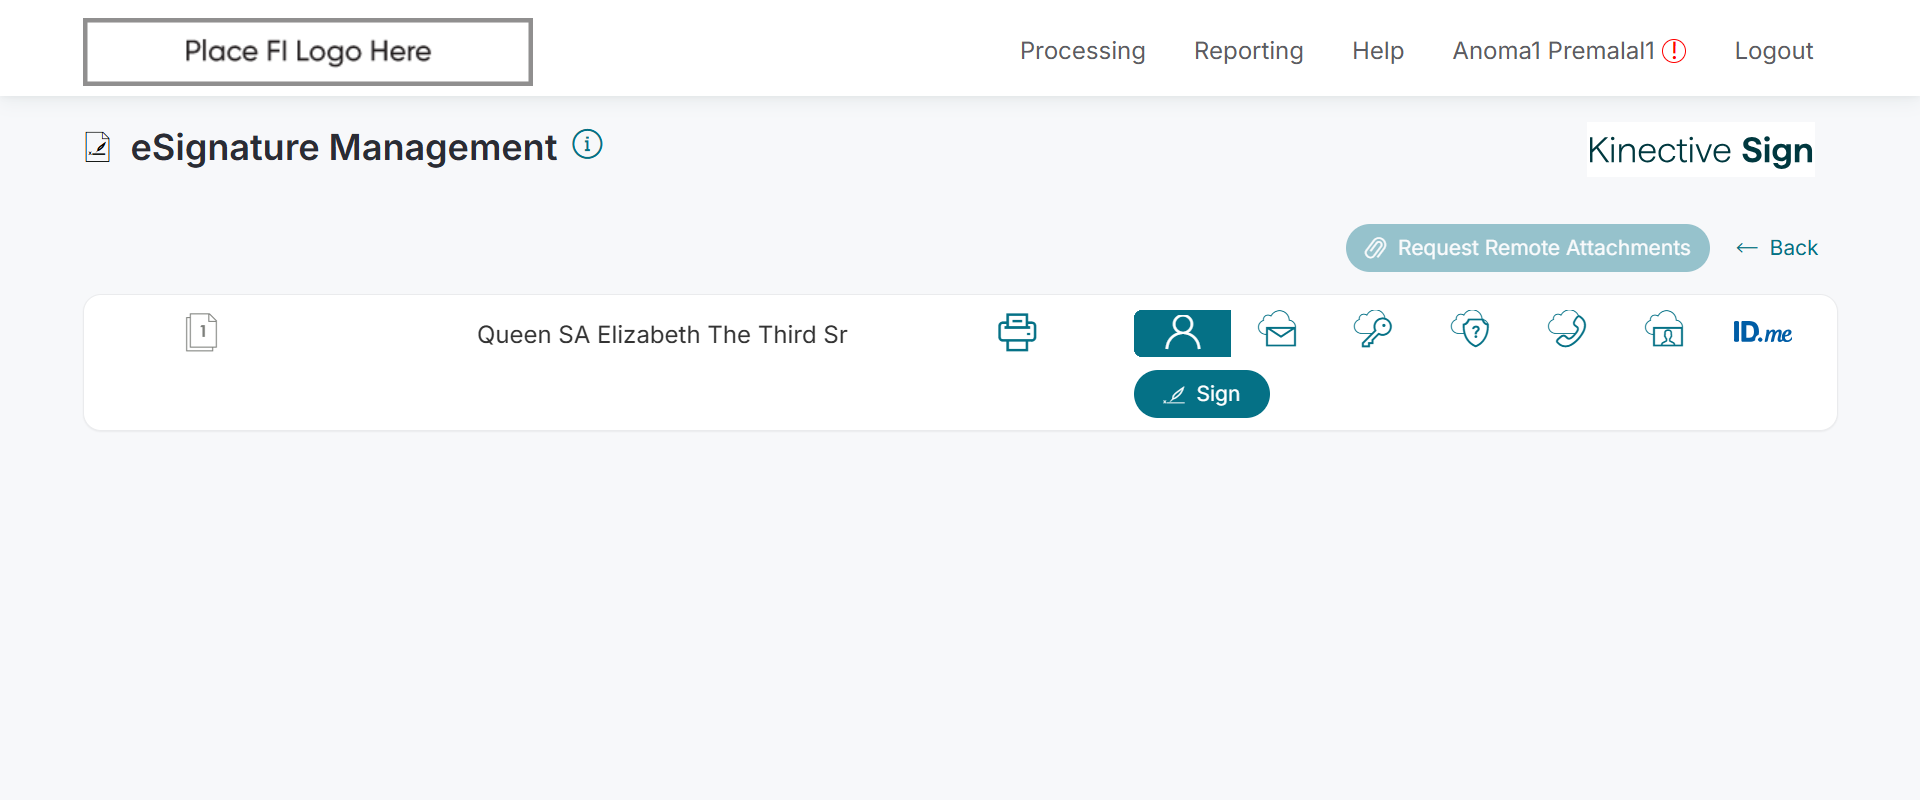The image size is (1920, 800).
Task: Pick the cloud shield question-mark icon
Action: 1471,329
